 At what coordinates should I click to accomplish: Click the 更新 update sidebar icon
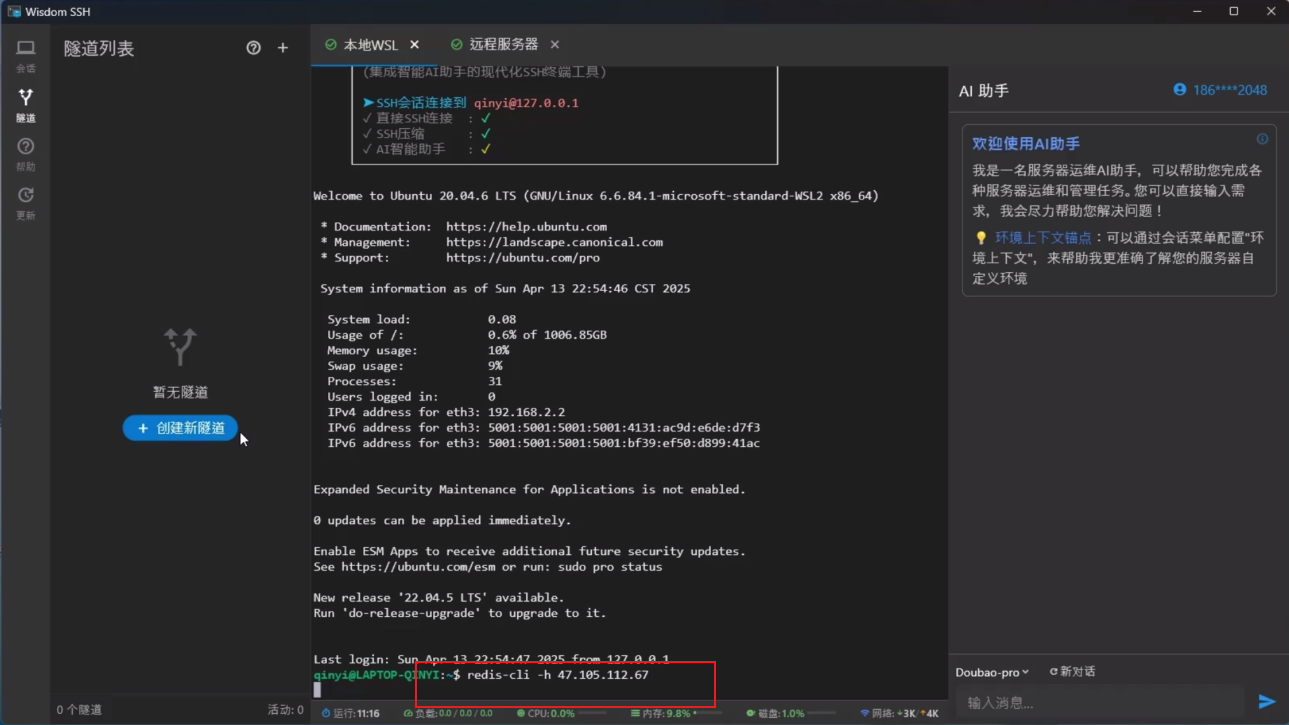(26, 195)
